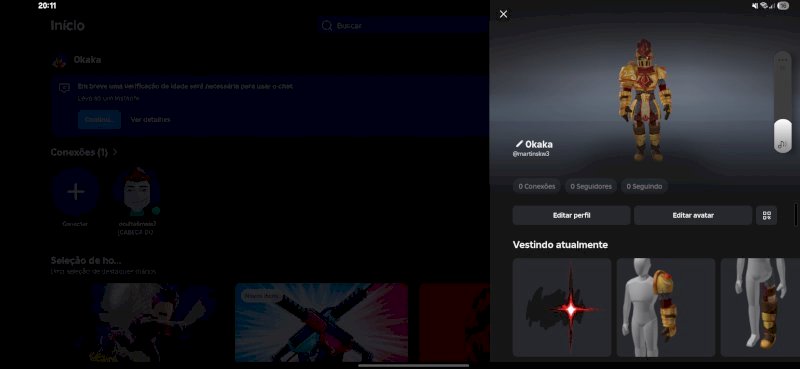
Task: Open the crossed chainsaws game card
Action: (321, 323)
